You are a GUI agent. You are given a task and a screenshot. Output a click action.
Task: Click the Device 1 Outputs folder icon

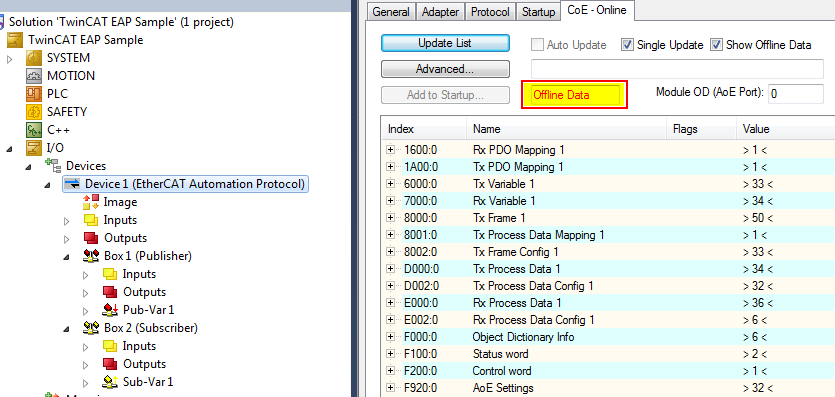(91, 238)
